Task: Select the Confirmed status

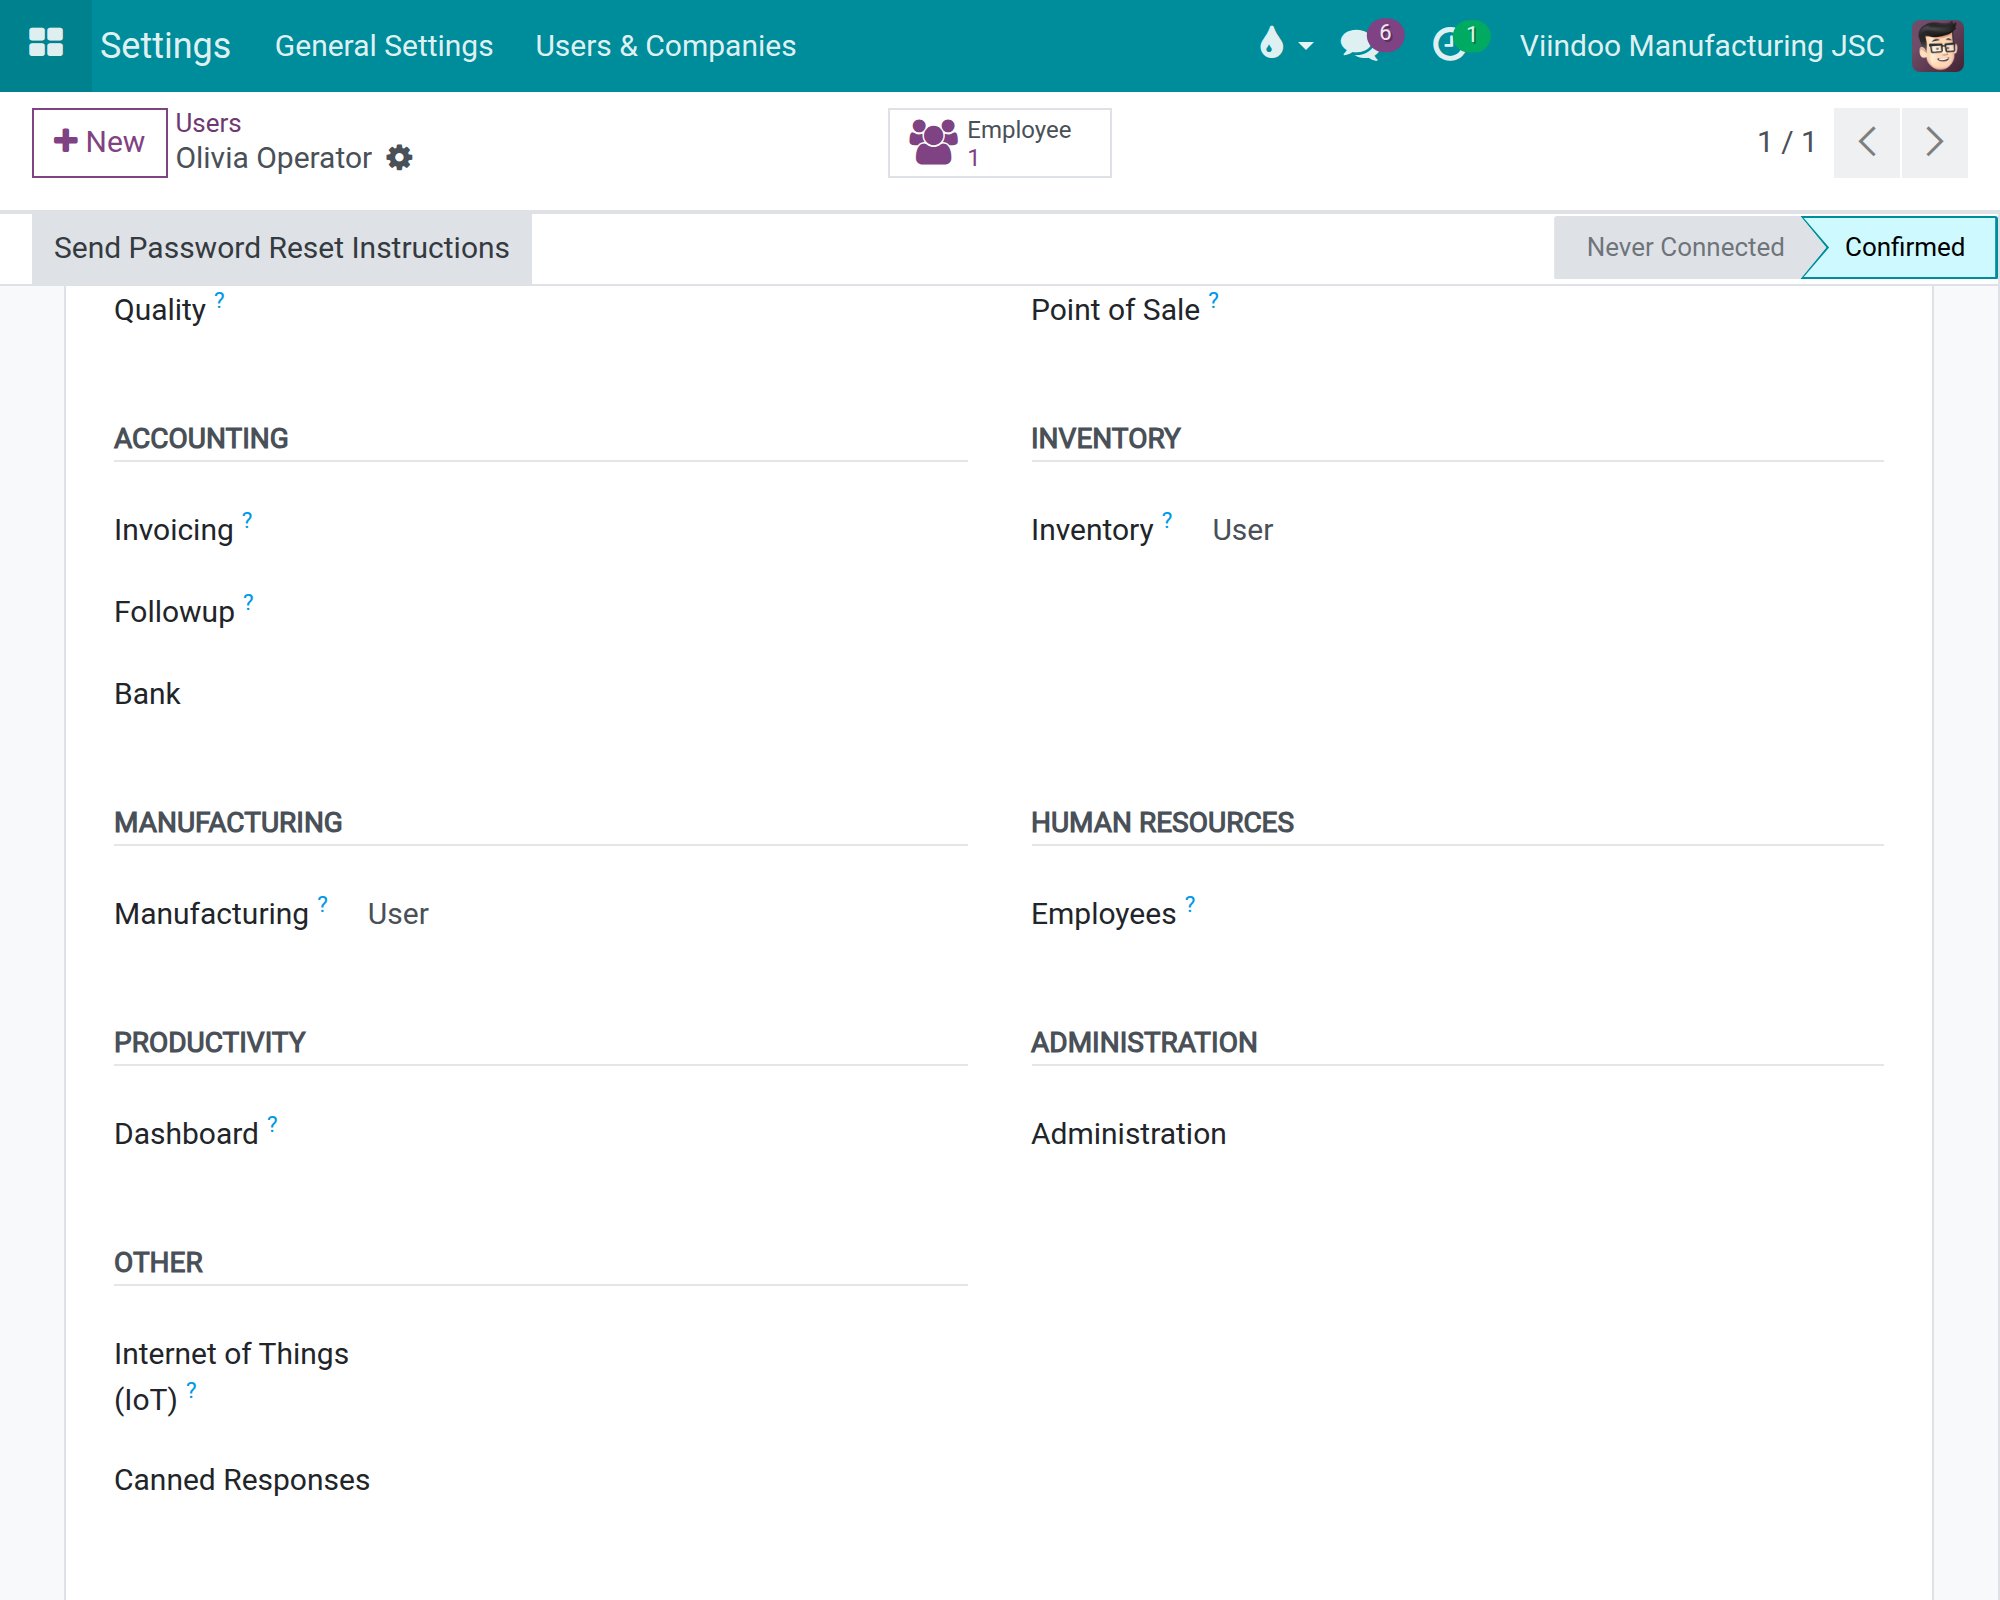Action: [x=1904, y=247]
